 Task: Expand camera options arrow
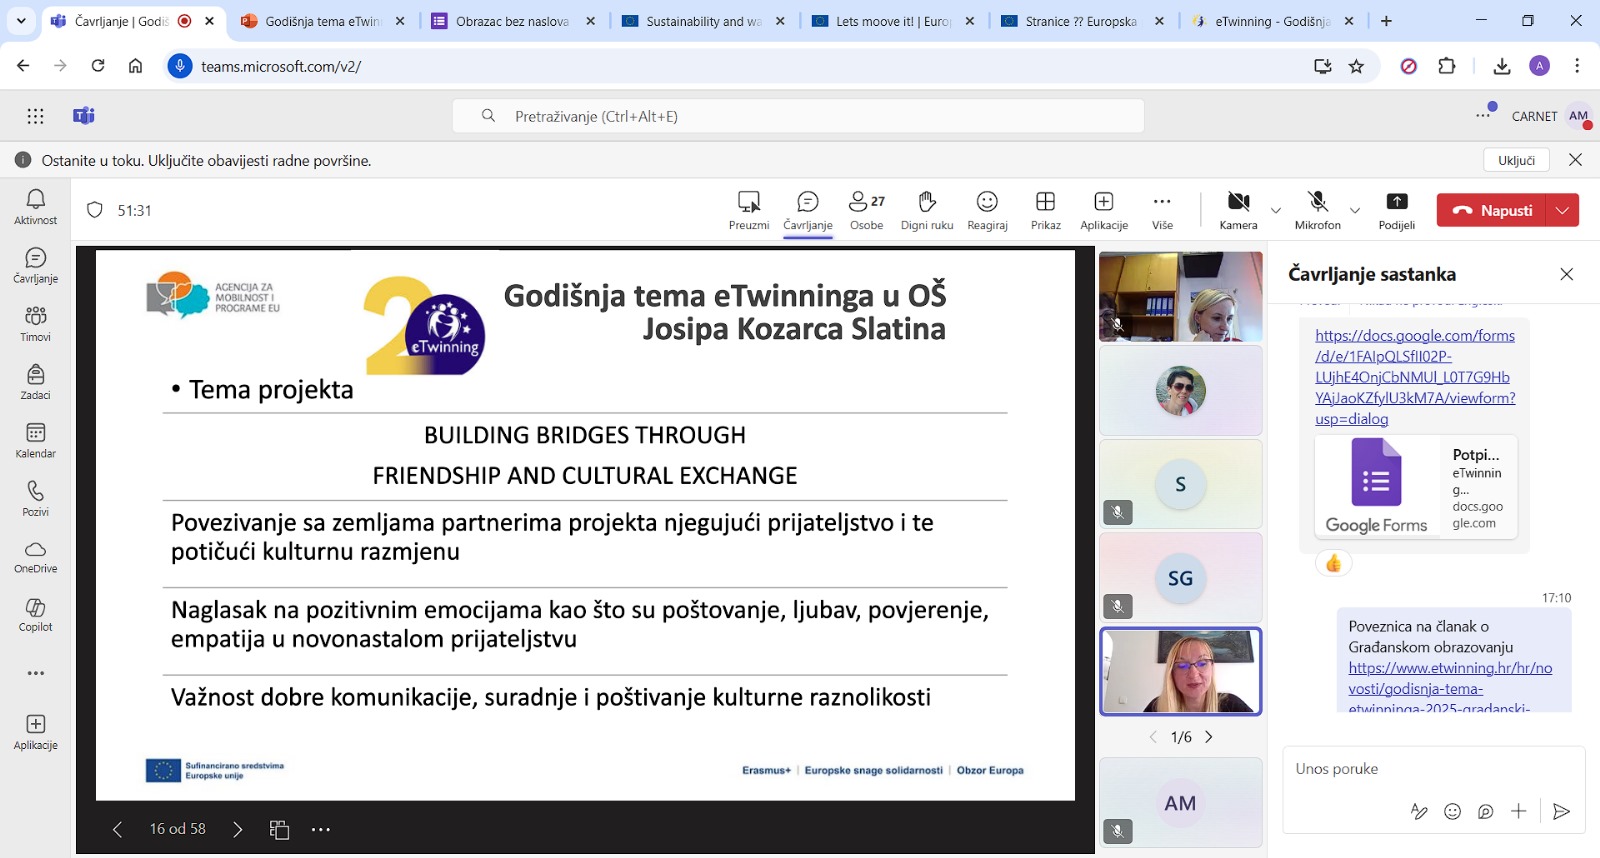1276,210
